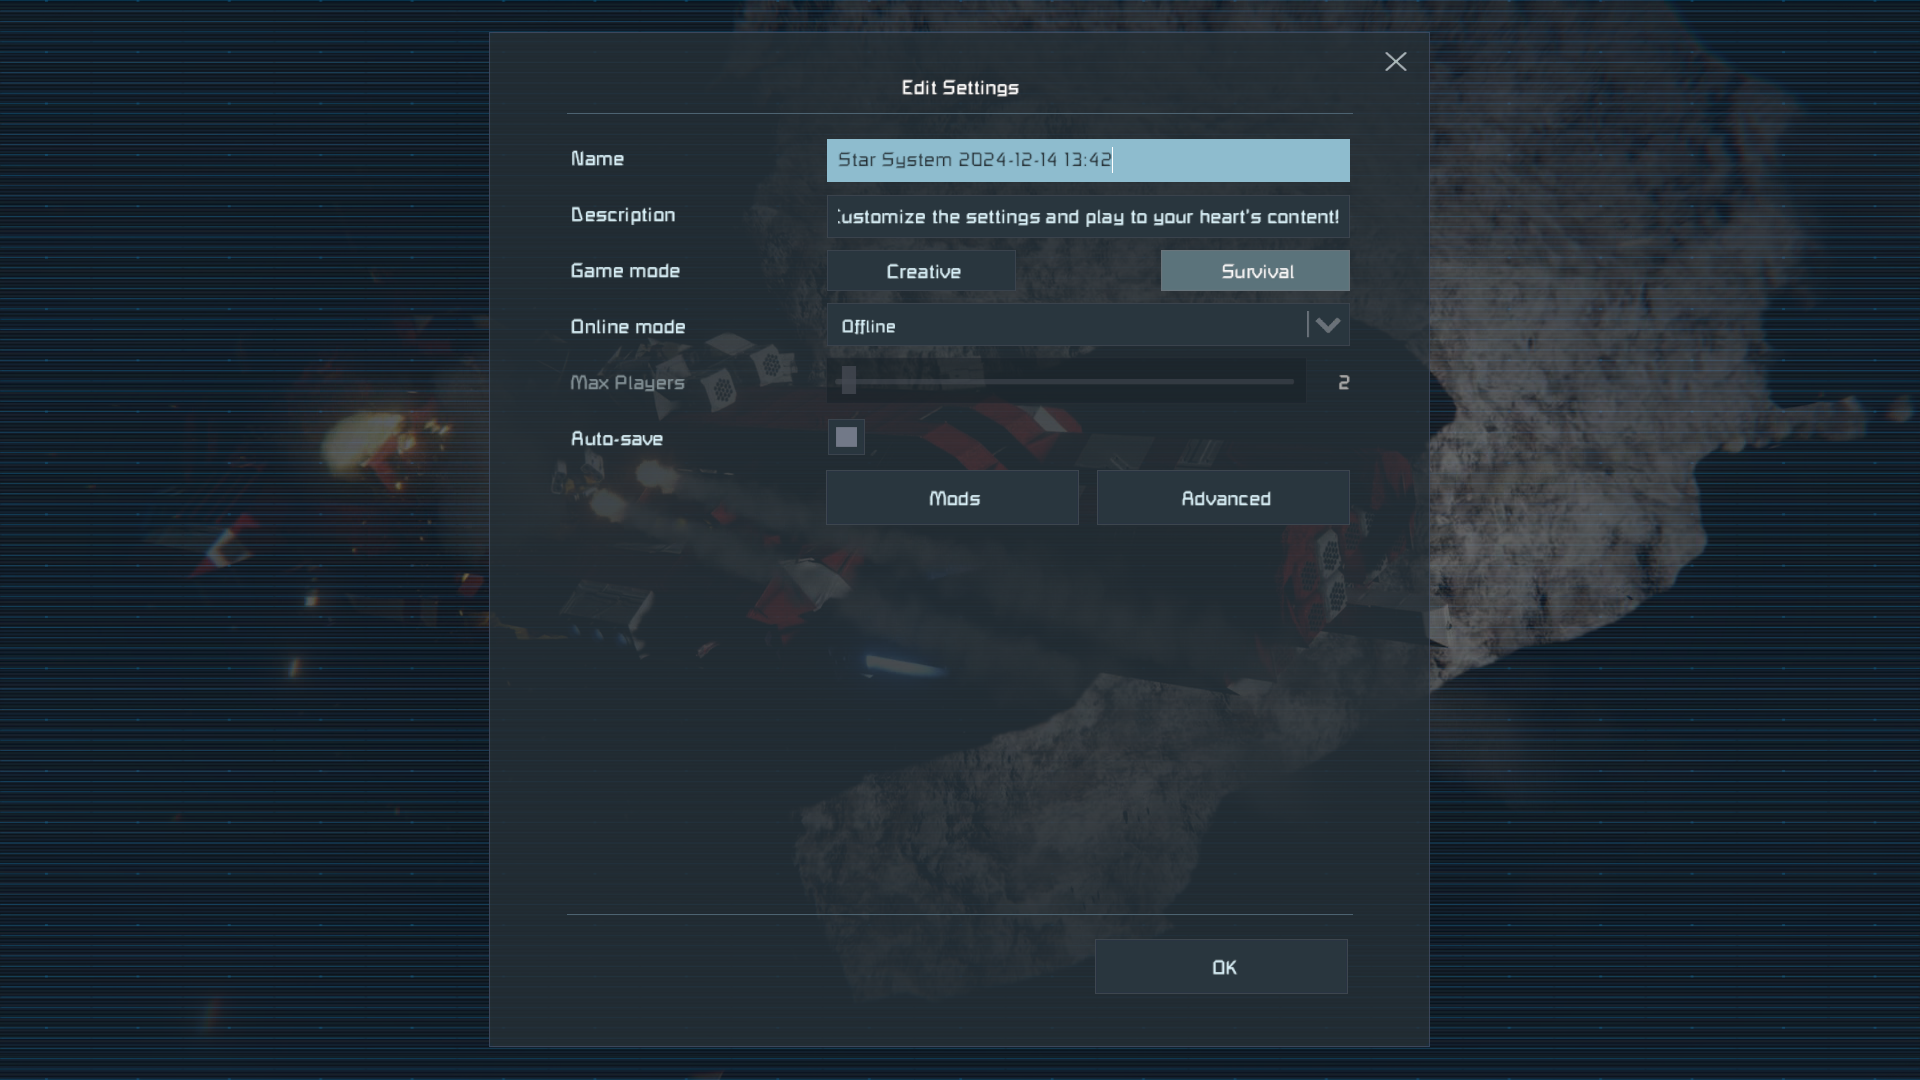
Task: Select Creative game mode
Action: click(x=921, y=271)
